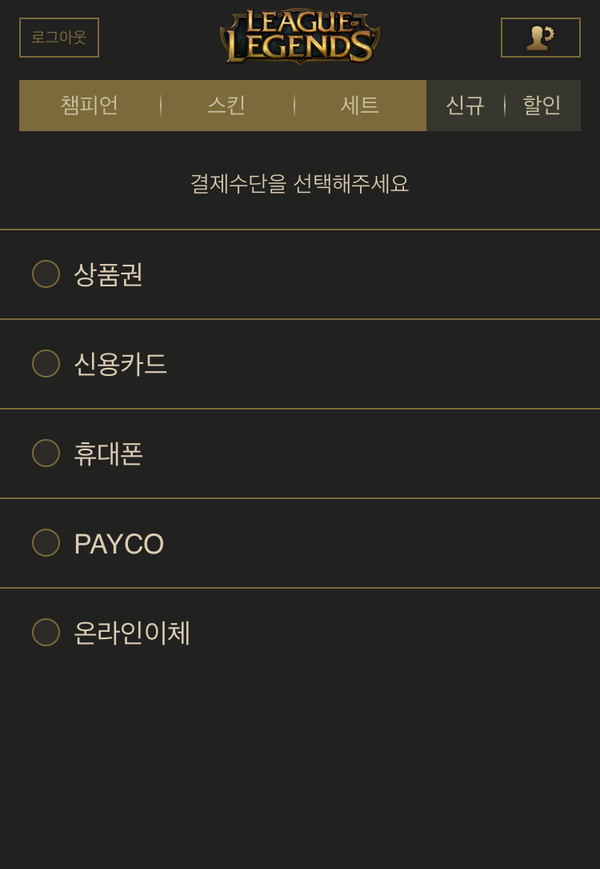
Task: View the 할인 sale tab
Action: tap(542, 105)
